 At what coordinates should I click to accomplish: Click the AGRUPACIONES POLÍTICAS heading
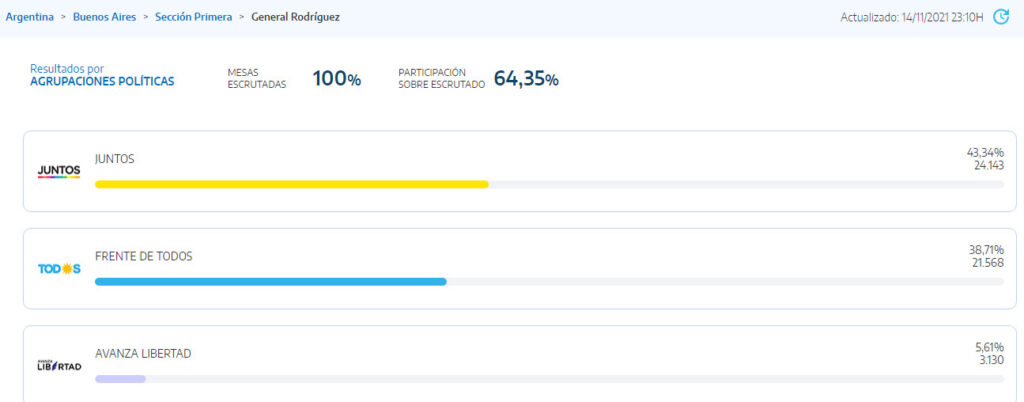103,82
